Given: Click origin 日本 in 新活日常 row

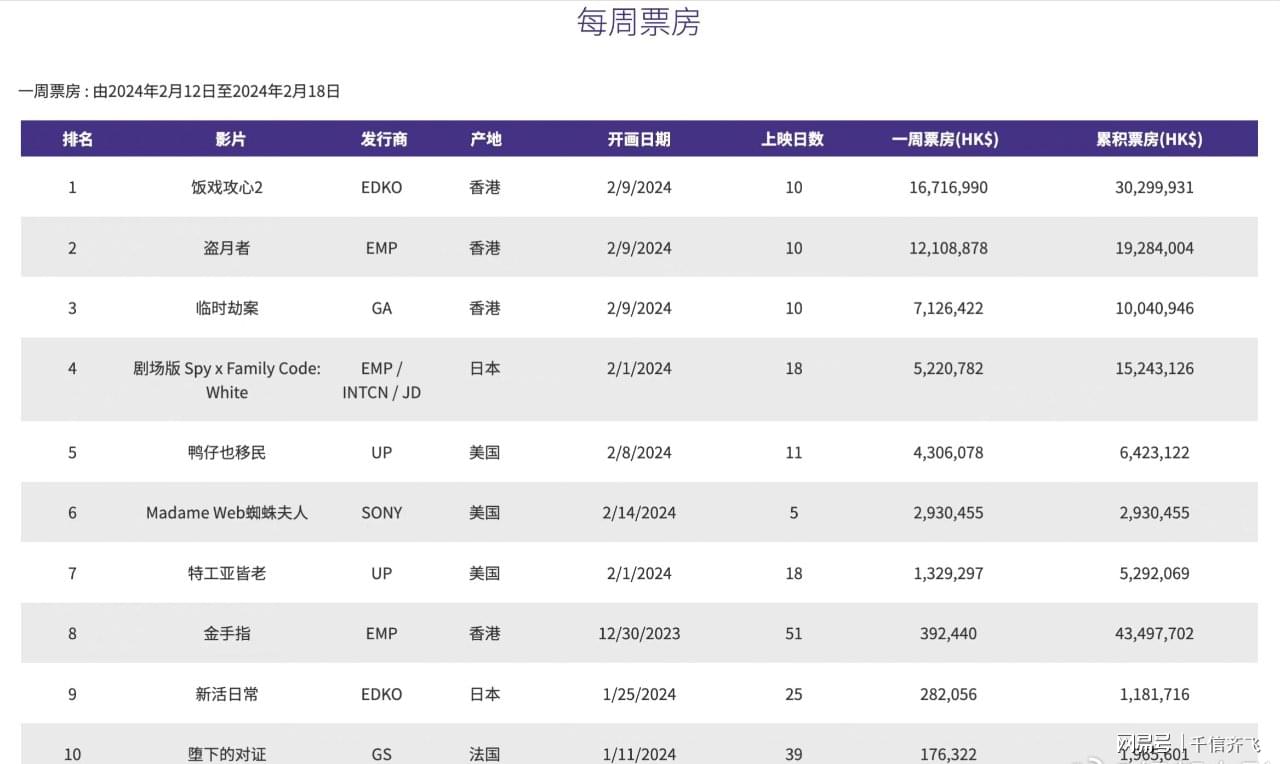Looking at the screenshot, I should (485, 693).
